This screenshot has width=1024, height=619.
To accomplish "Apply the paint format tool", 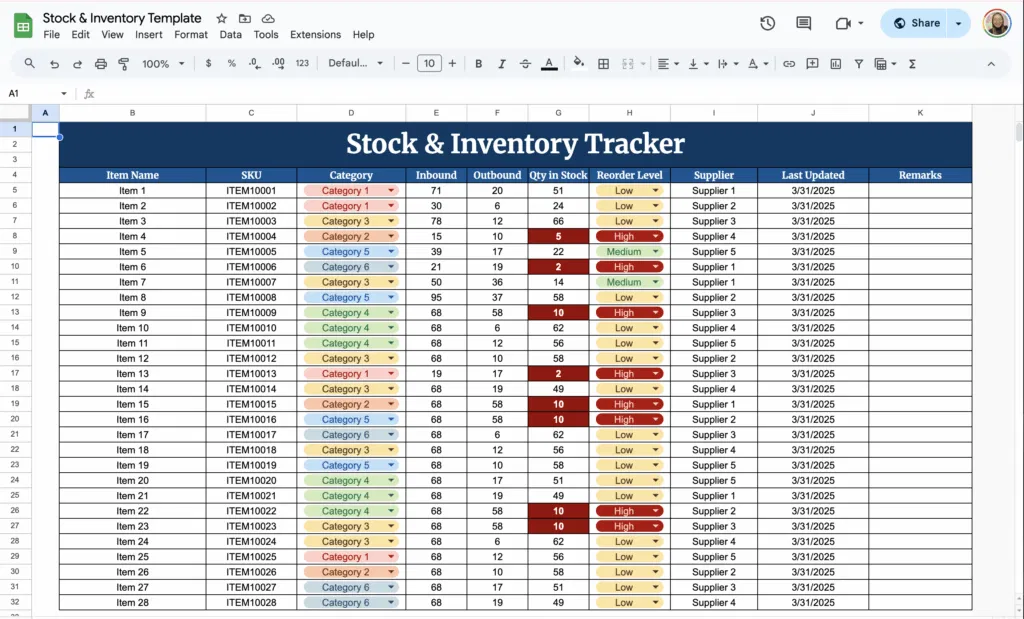I will 123,63.
